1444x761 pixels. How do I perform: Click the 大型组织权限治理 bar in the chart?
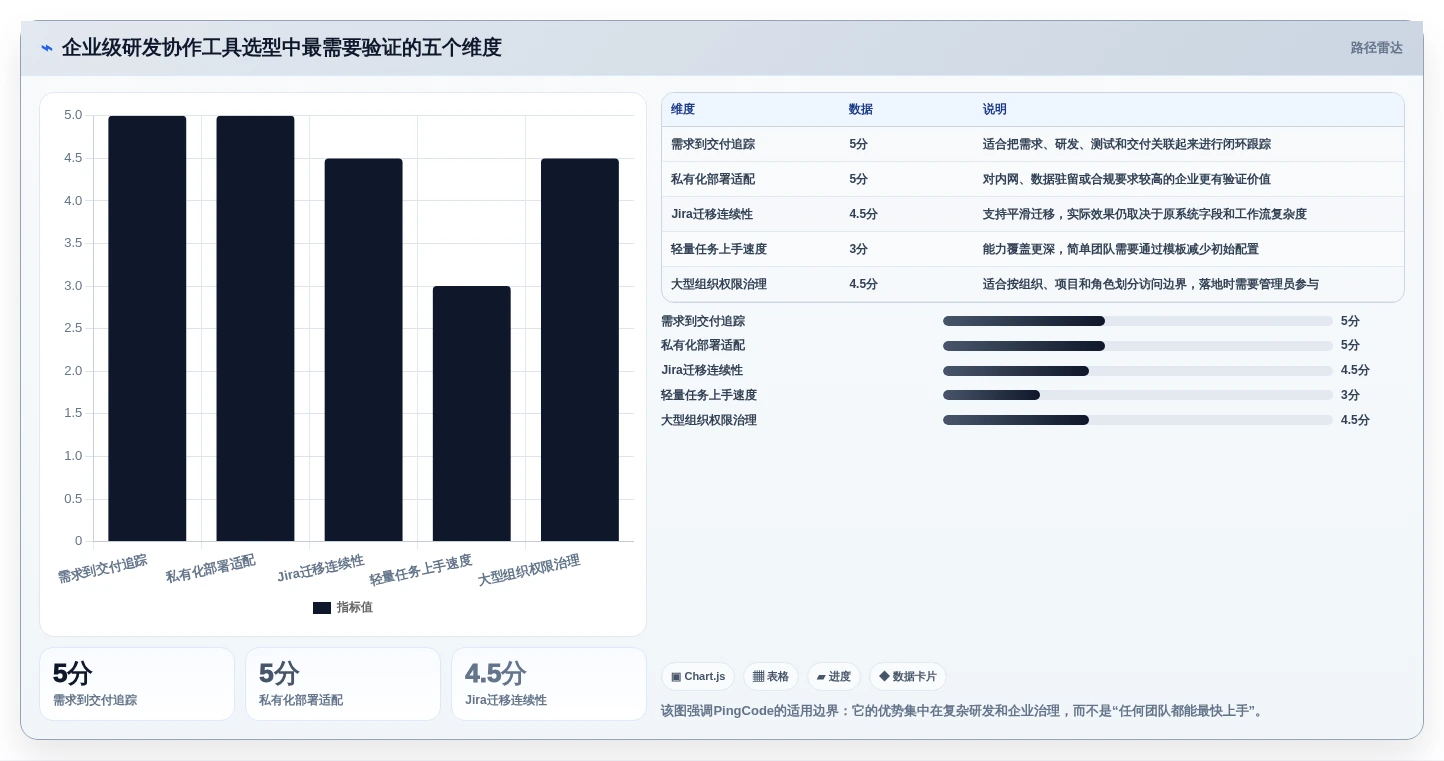(580, 350)
